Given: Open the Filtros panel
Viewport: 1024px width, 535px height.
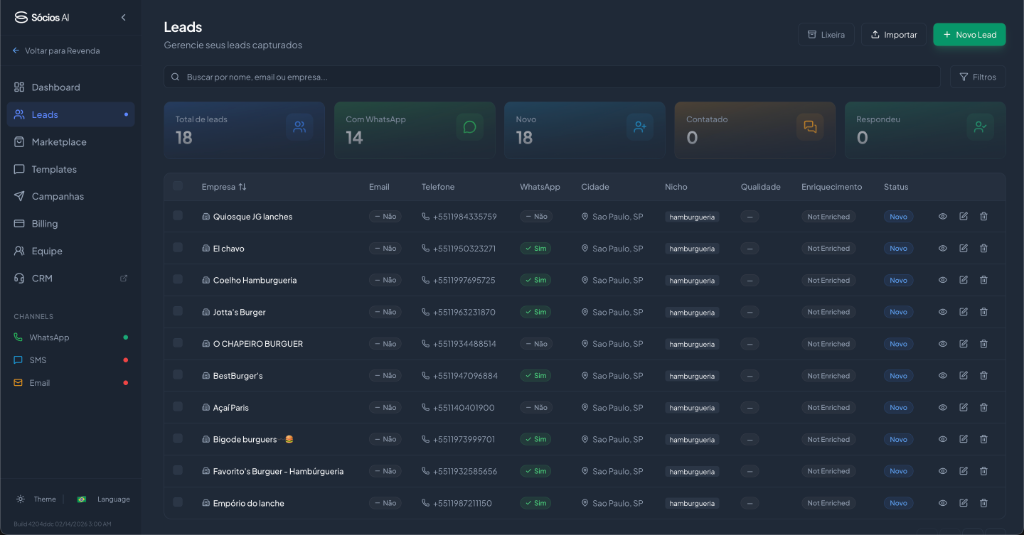Looking at the screenshot, I should (x=978, y=77).
